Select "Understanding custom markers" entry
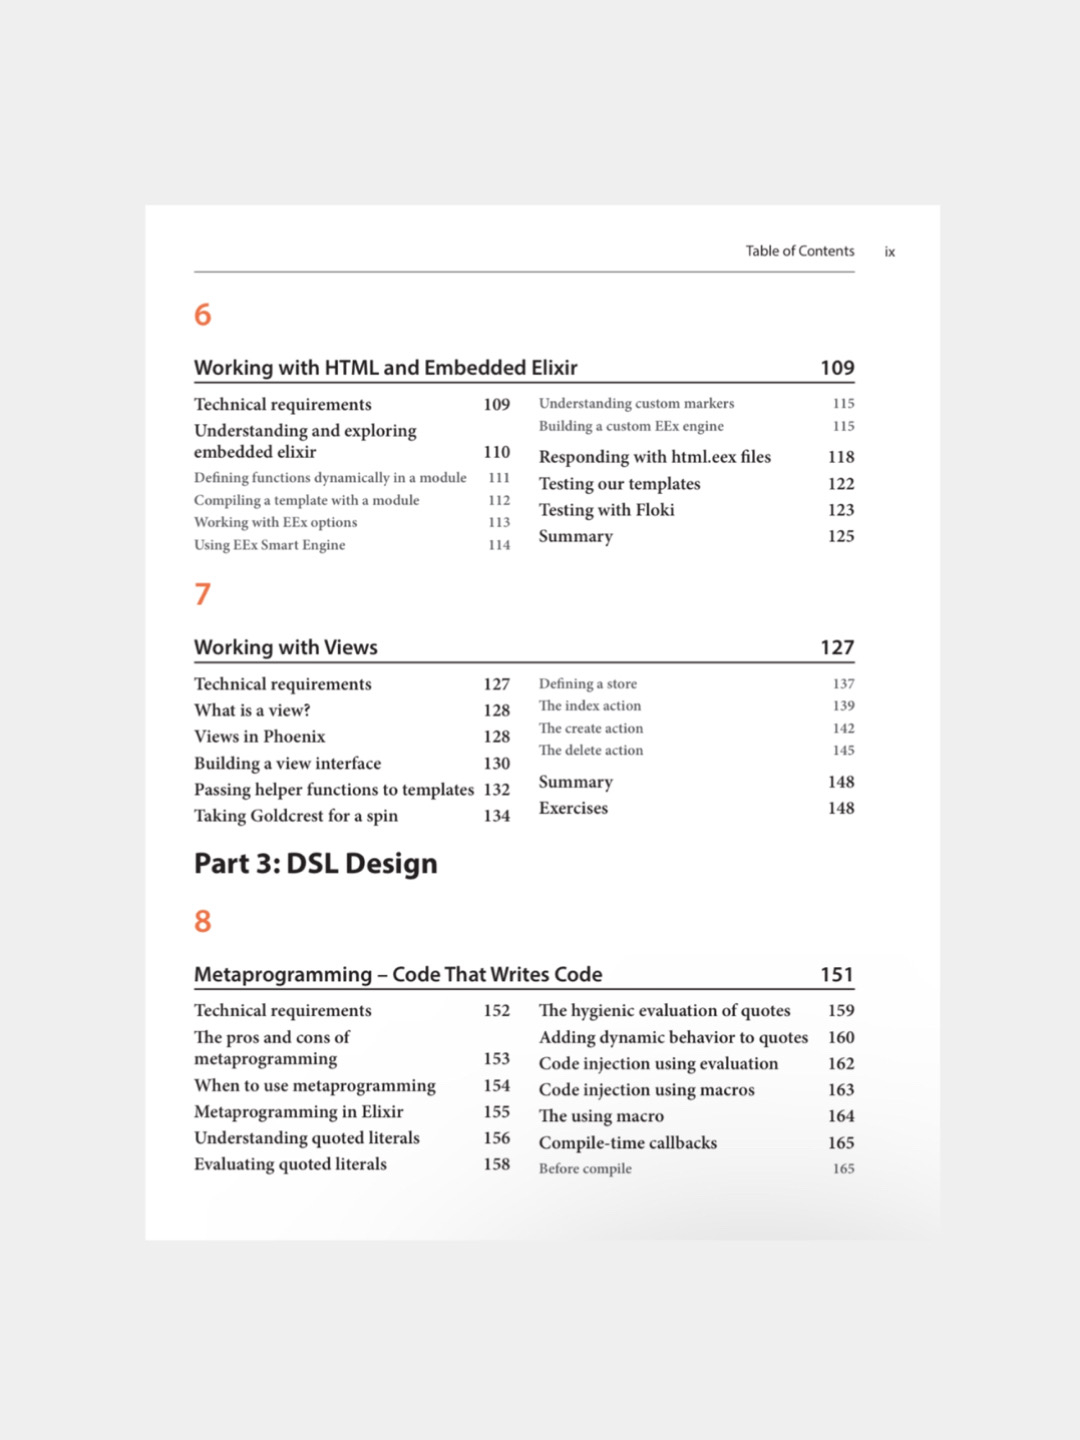This screenshot has width=1080, height=1440. pos(636,403)
